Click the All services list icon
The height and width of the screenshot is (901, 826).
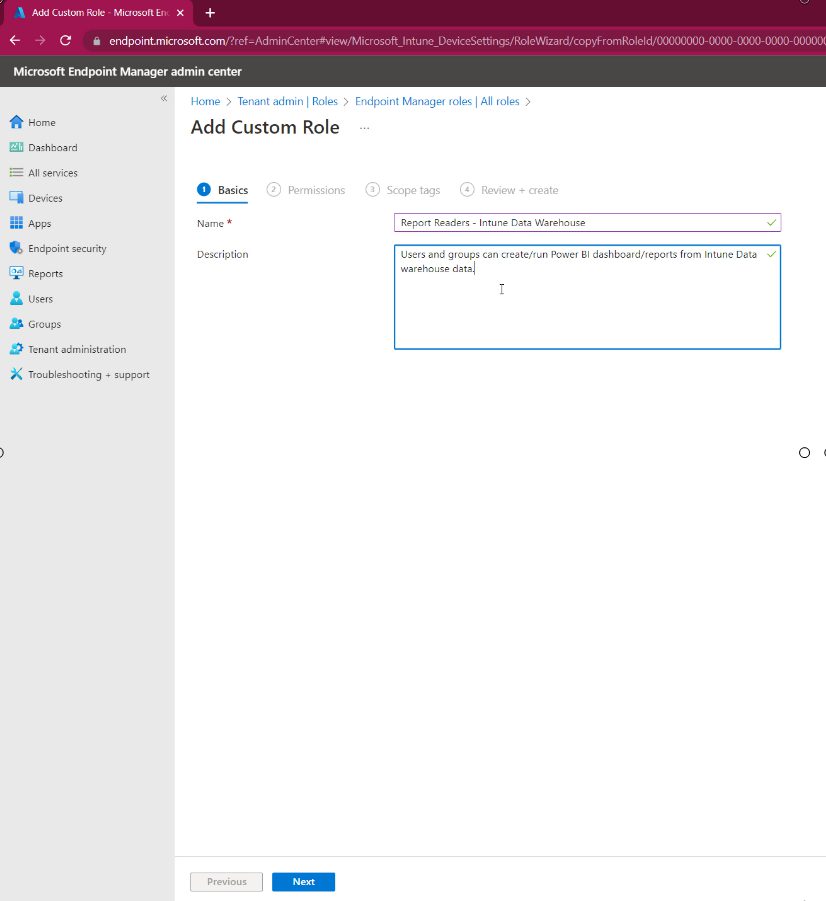(x=16, y=172)
